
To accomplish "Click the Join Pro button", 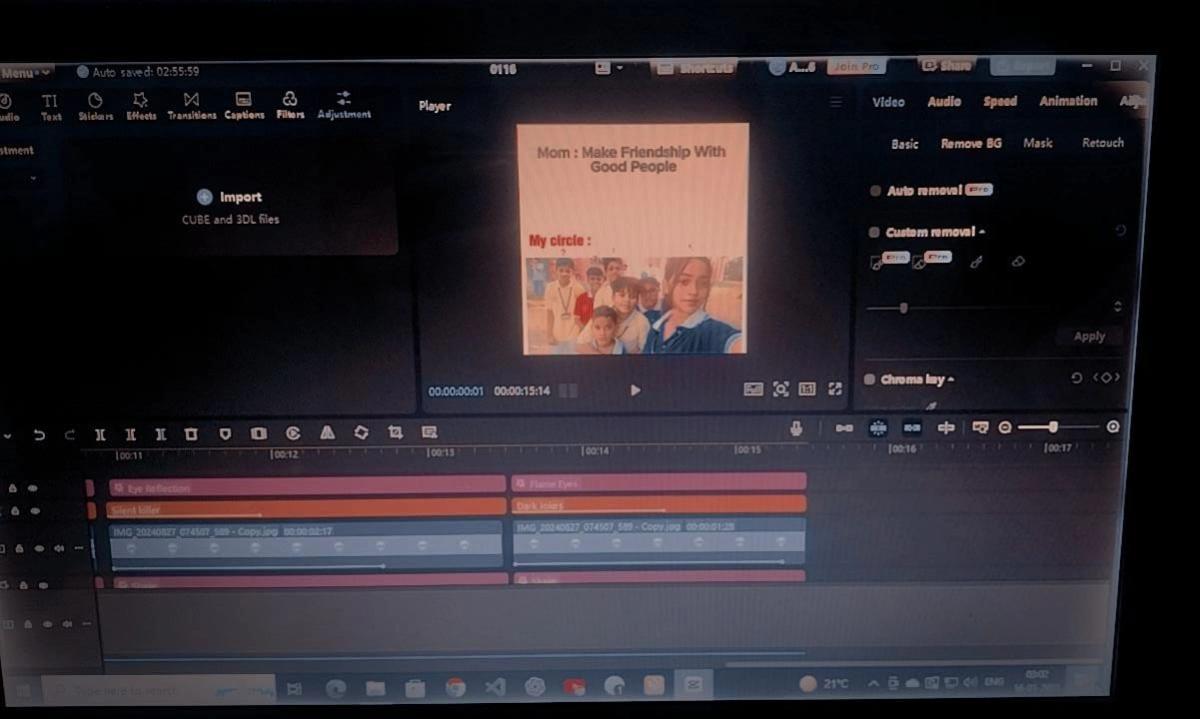I will (856, 66).
